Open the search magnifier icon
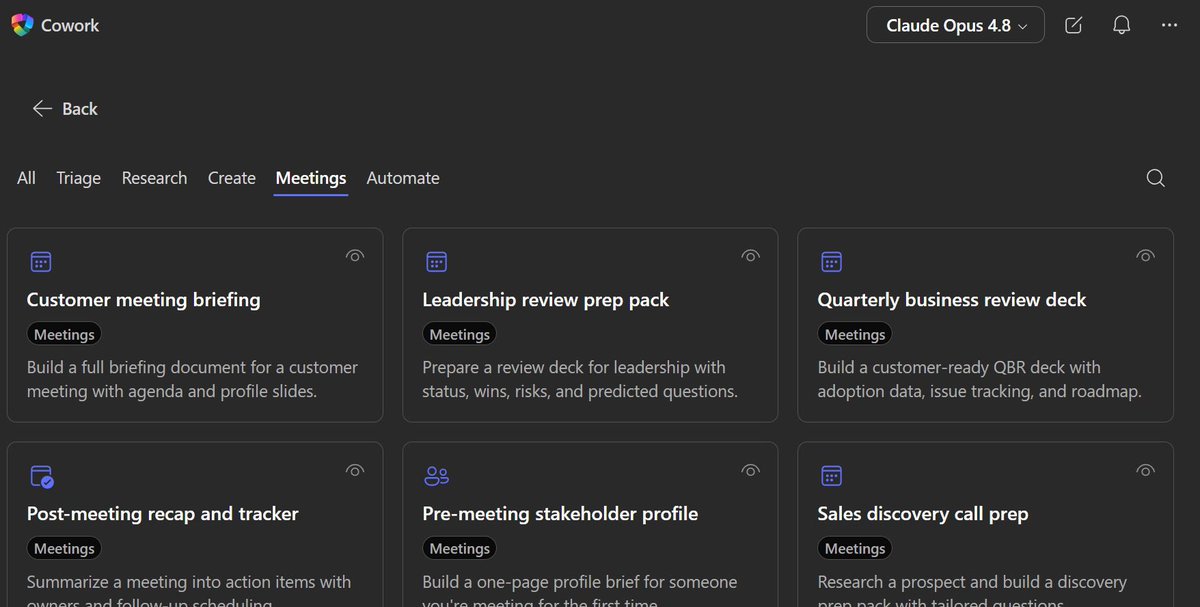Image resolution: width=1200 pixels, height=607 pixels. tap(1155, 178)
